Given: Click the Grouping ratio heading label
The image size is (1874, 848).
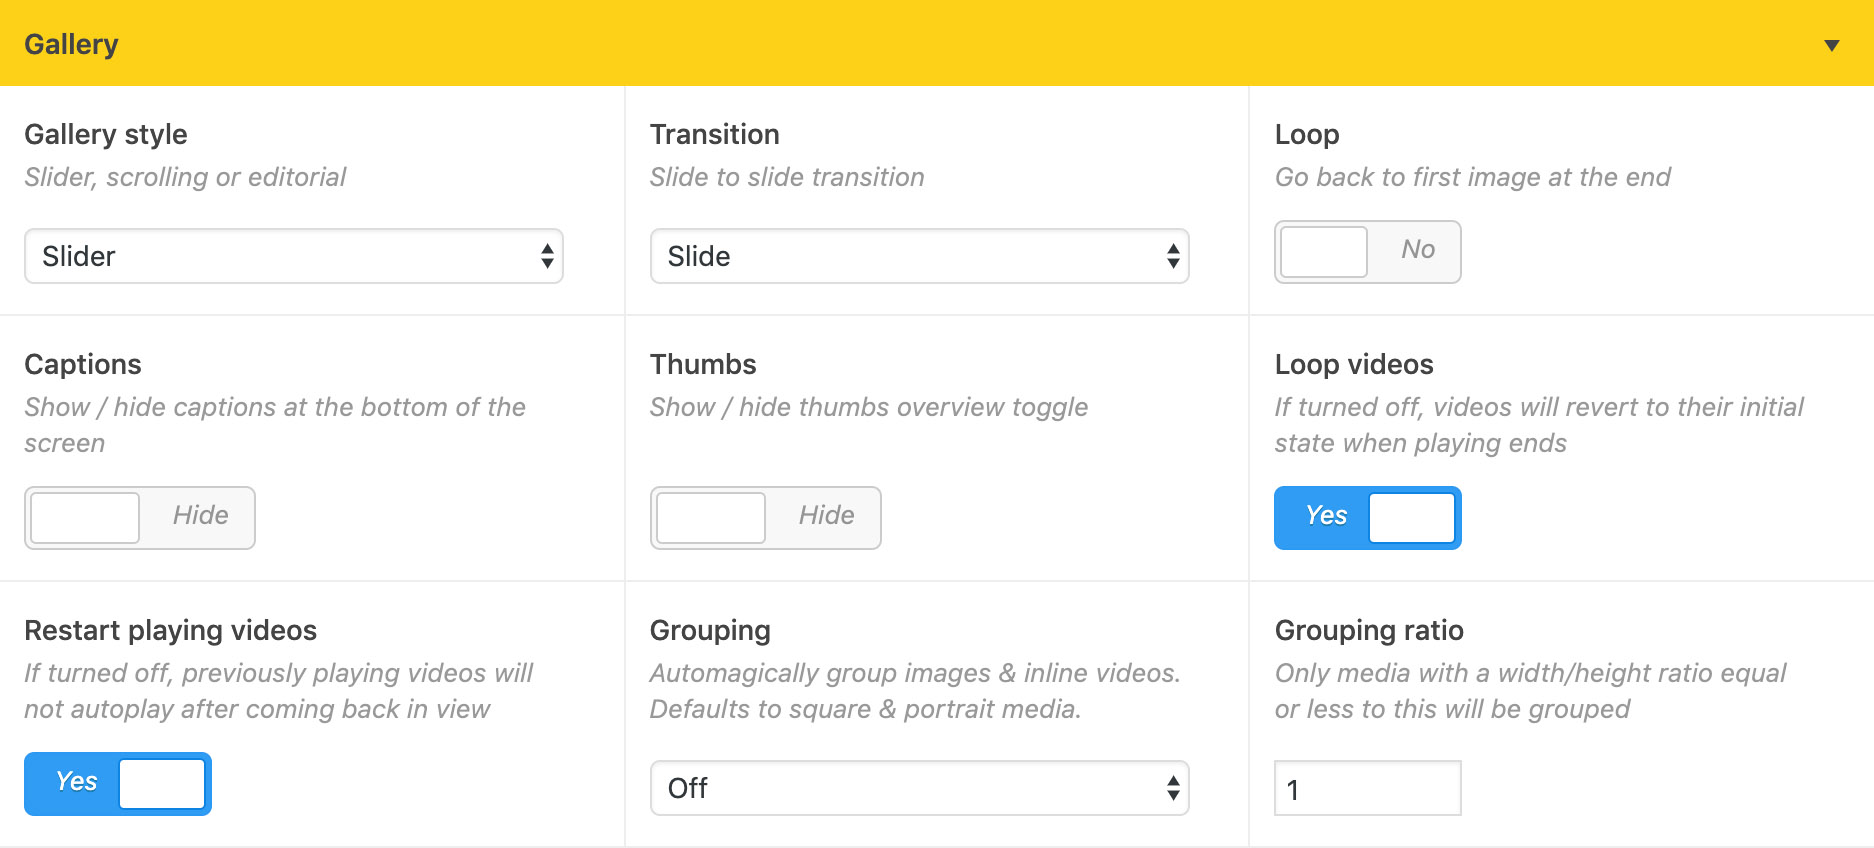Looking at the screenshot, I should point(1368,630).
